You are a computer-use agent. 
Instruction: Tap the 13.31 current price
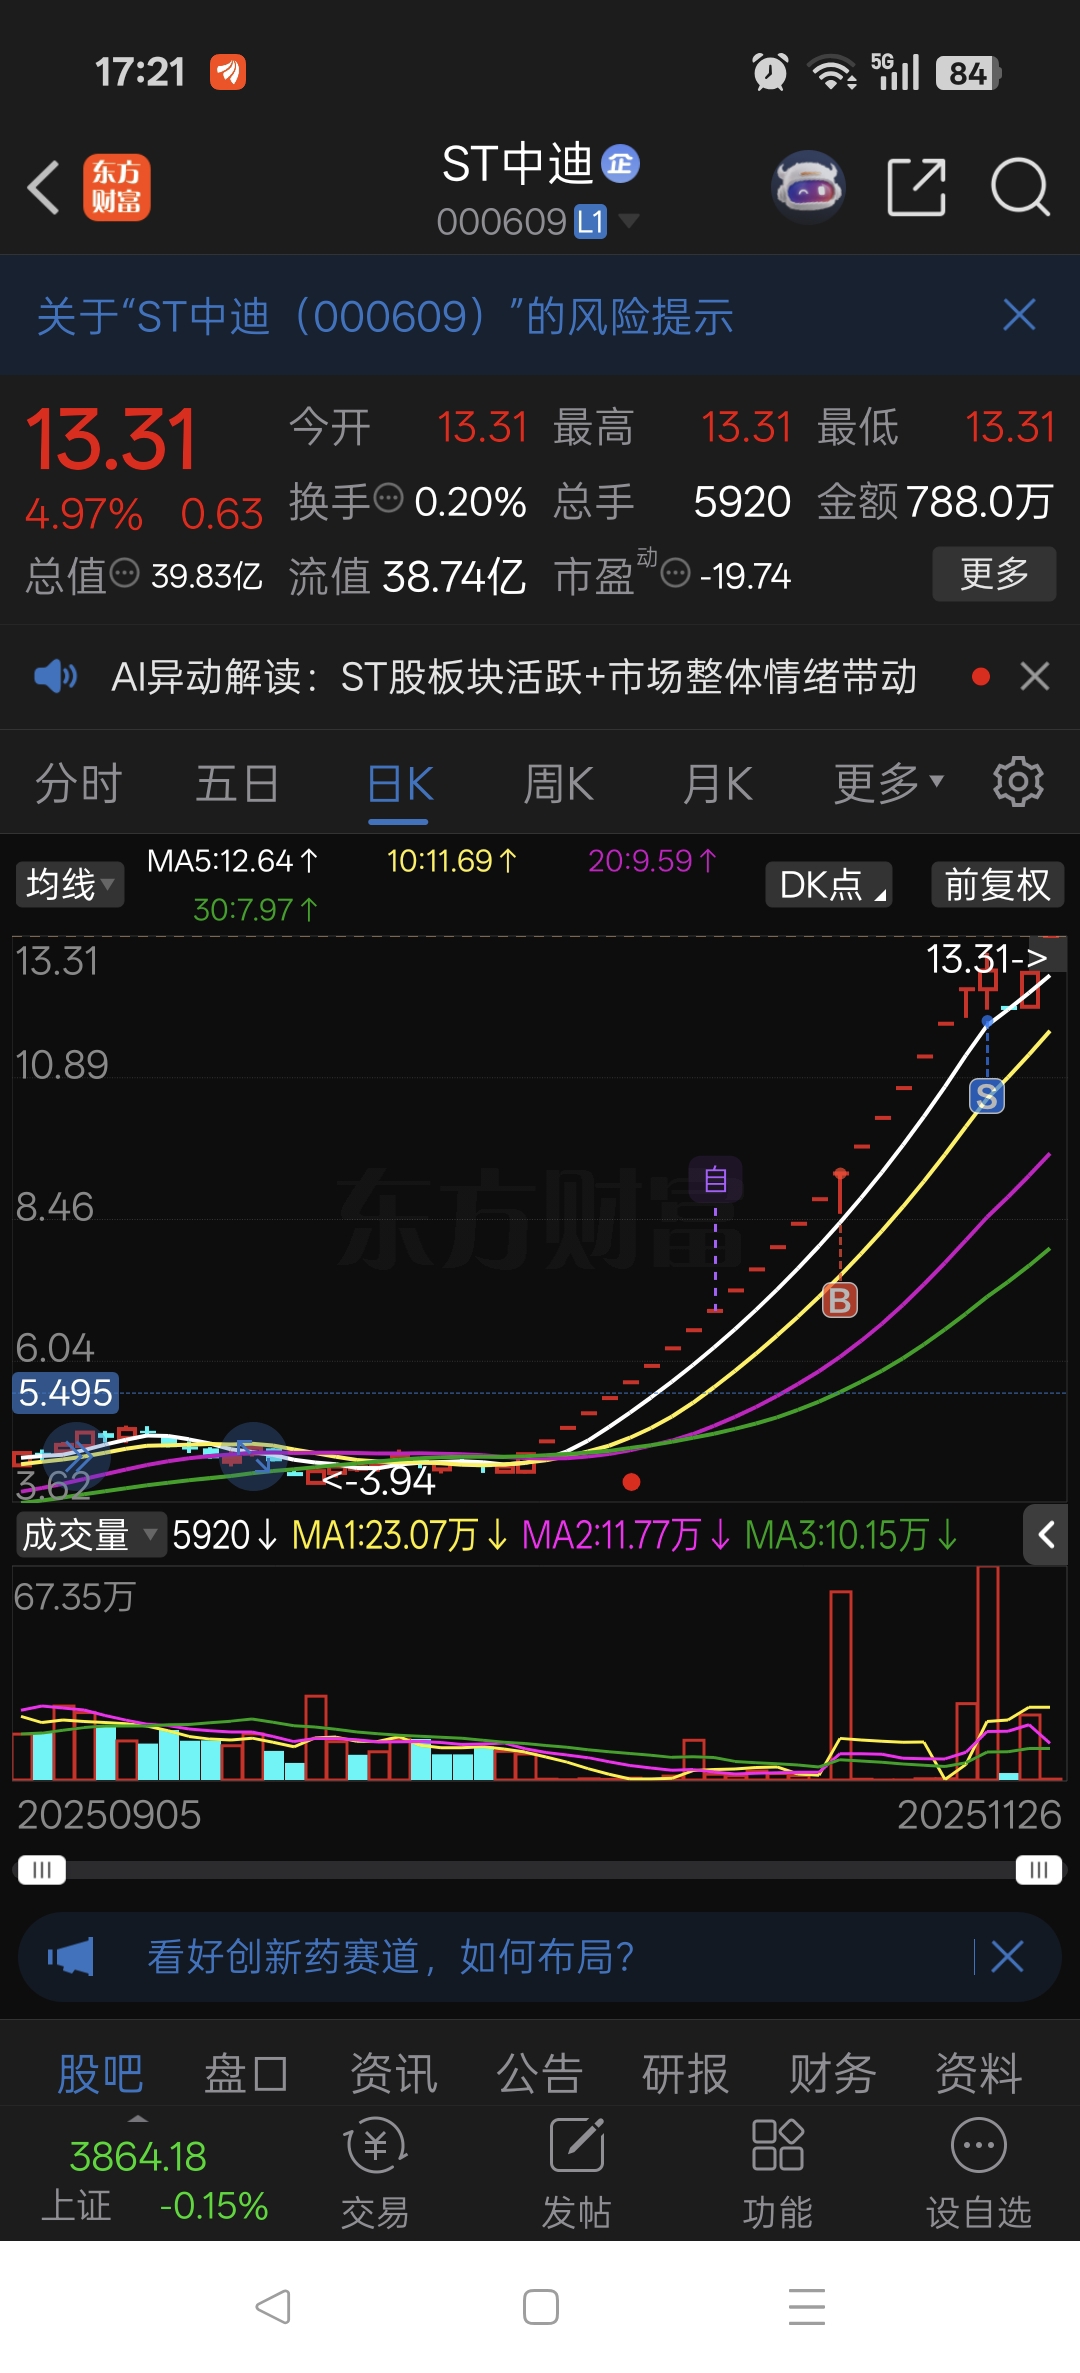point(111,439)
